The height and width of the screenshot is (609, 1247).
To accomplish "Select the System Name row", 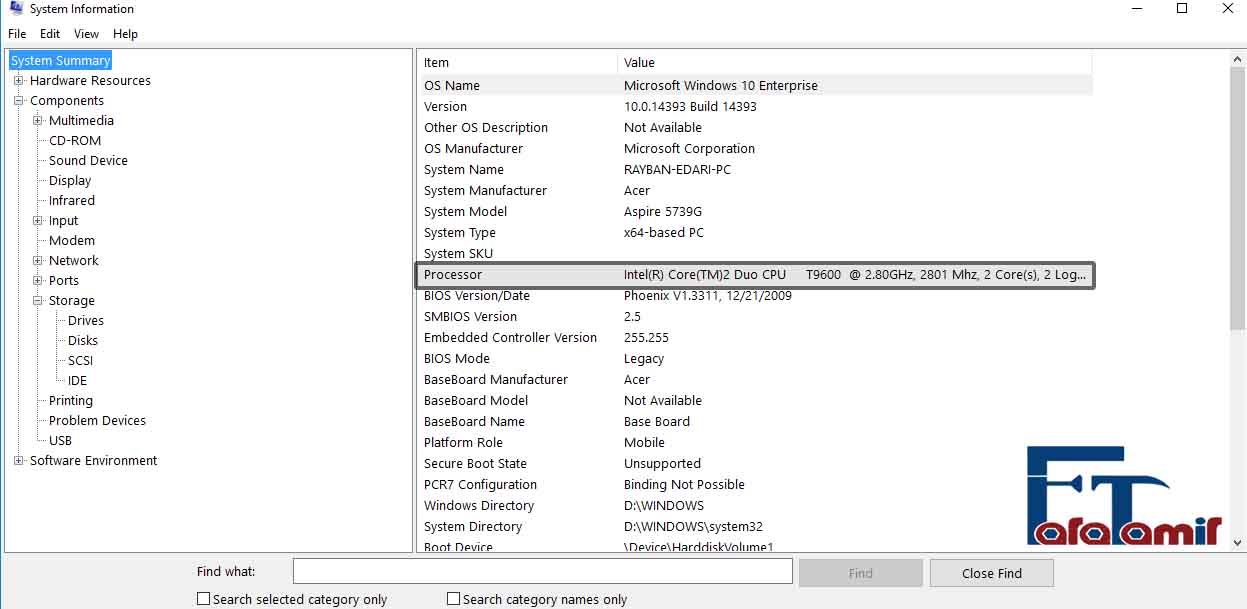I will click(x=755, y=170).
